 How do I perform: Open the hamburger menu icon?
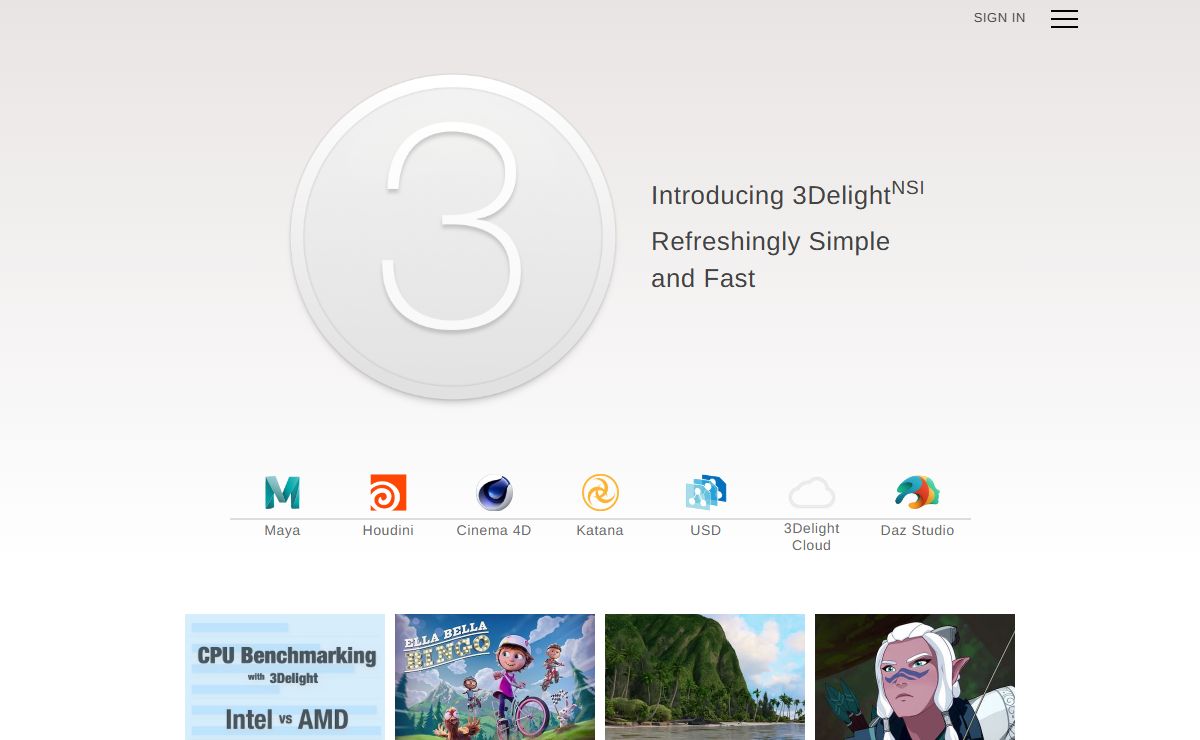tap(1064, 18)
